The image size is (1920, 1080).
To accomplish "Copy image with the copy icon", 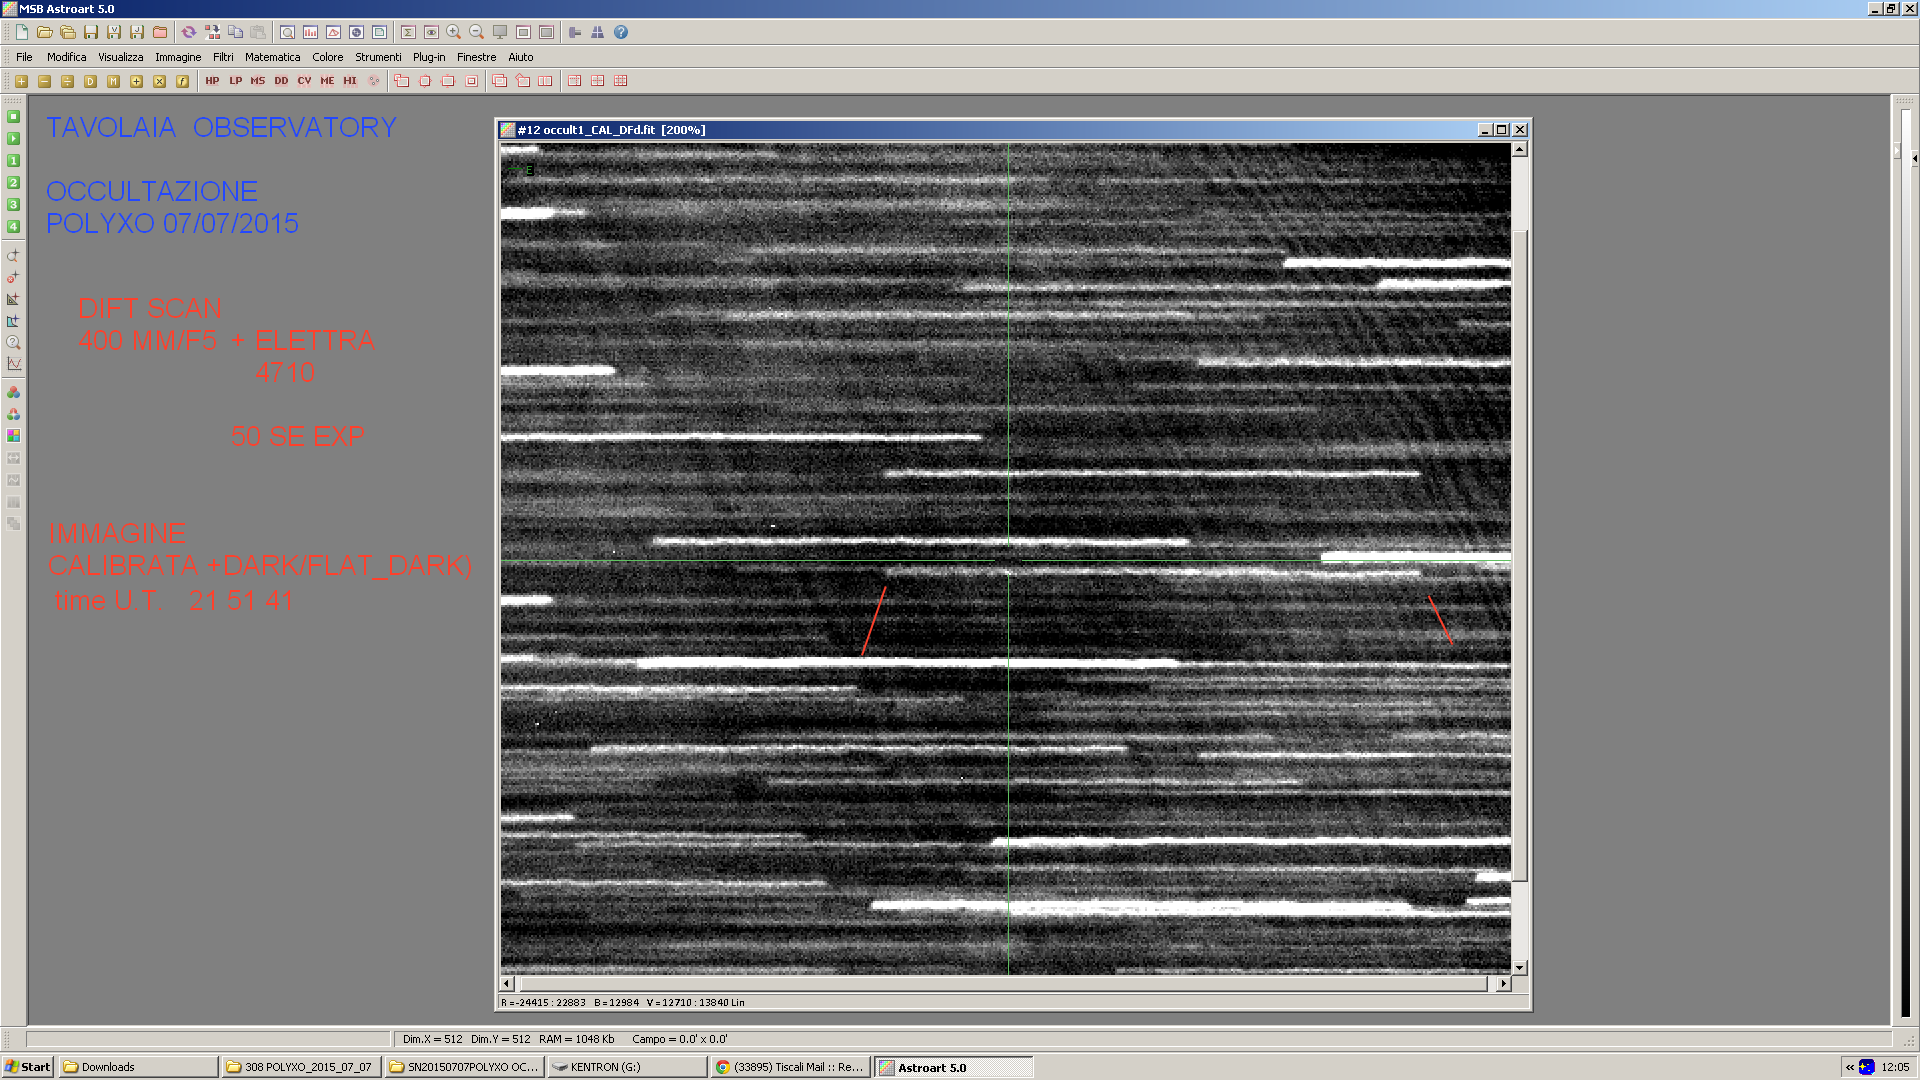I will (x=235, y=32).
